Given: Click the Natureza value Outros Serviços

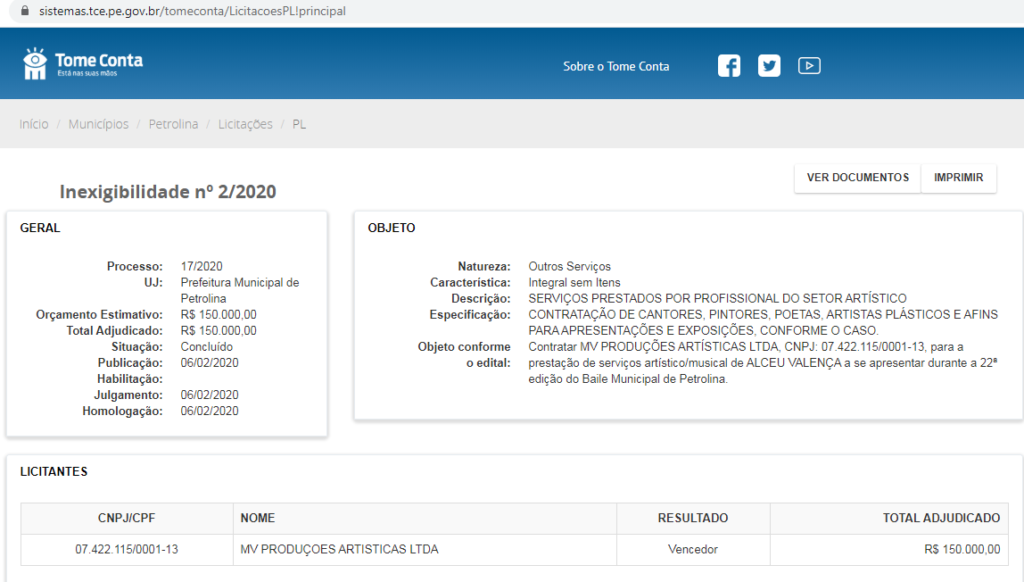Looking at the screenshot, I should pos(569,267).
